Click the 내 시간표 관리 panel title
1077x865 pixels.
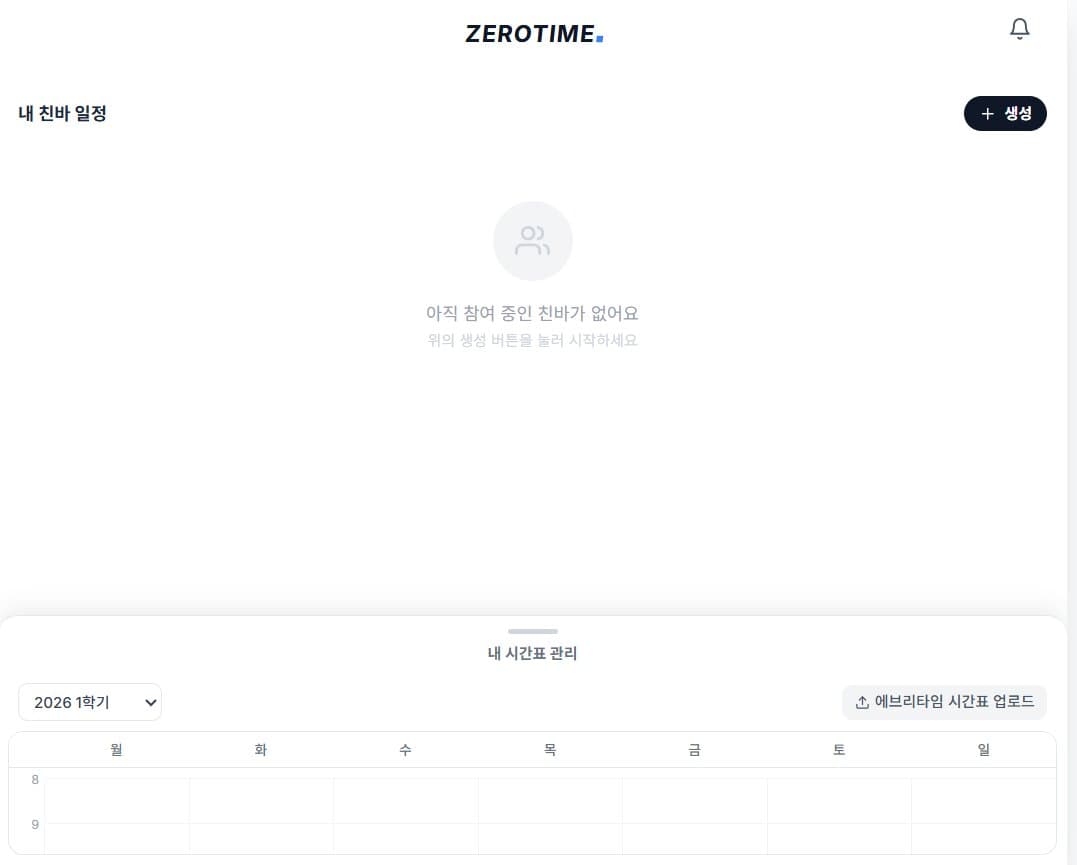point(533,654)
